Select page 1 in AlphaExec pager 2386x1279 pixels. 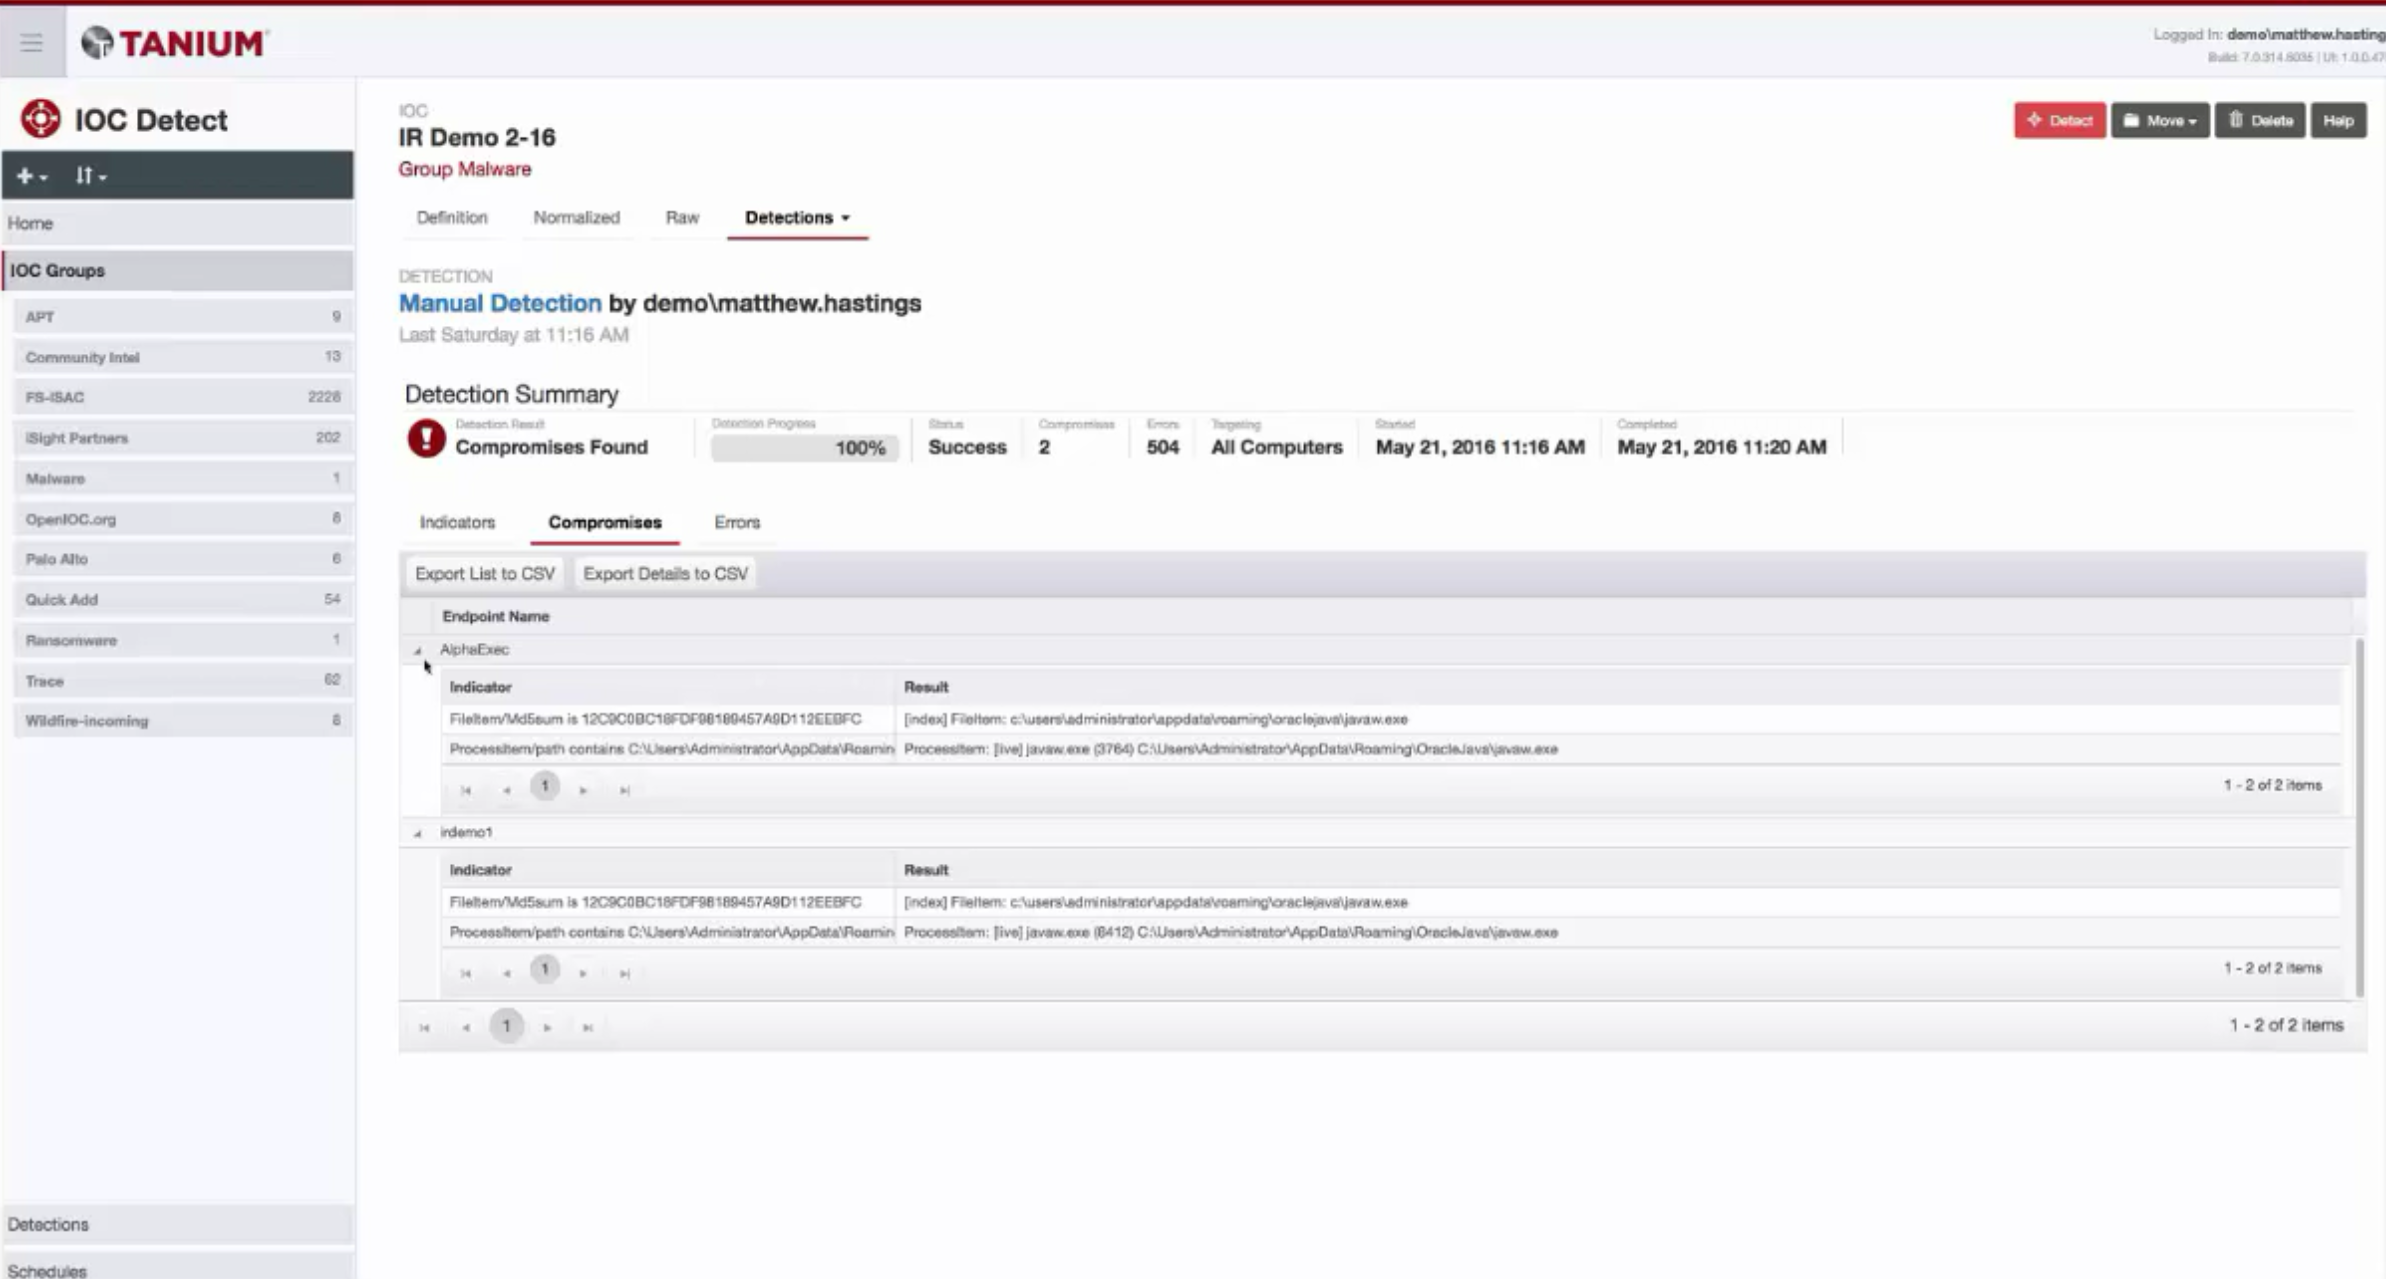coord(545,786)
